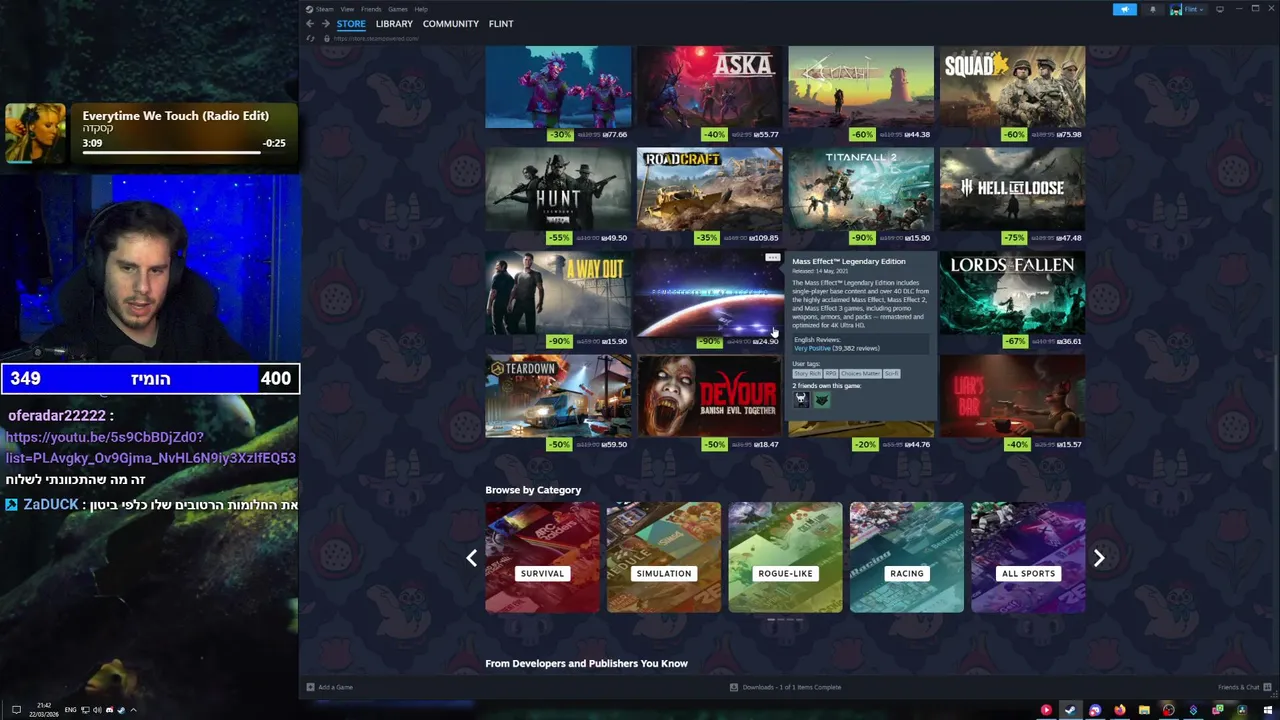This screenshot has width=1280, height=720.
Task: Open the blue megaphone announcements button
Action: click(x=1125, y=9)
